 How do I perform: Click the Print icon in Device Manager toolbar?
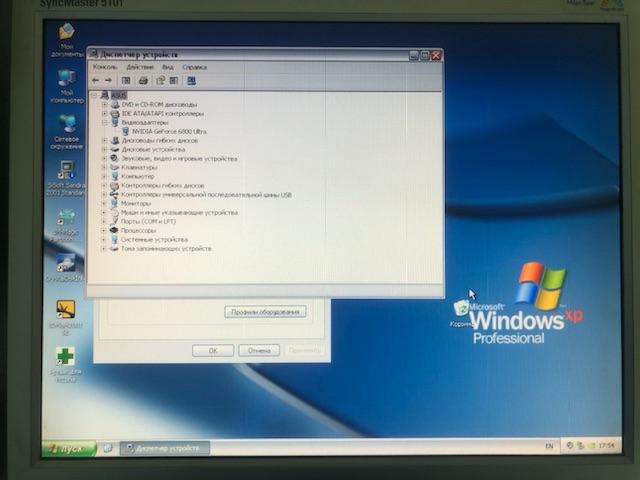click(143, 80)
